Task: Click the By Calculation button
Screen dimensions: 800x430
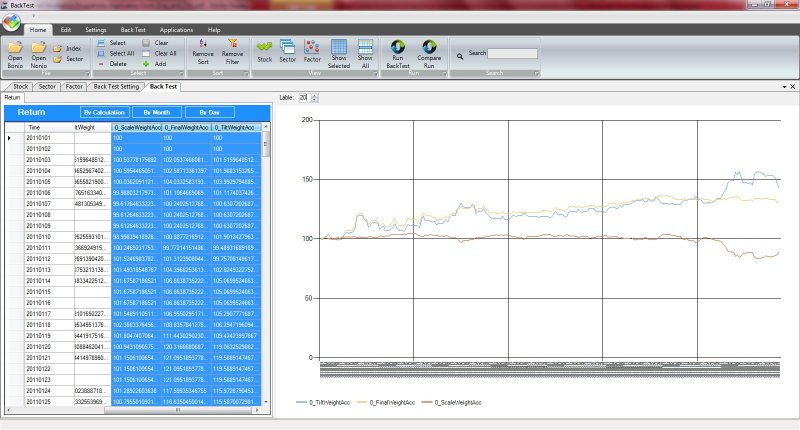Action: (x=104, y=112)
